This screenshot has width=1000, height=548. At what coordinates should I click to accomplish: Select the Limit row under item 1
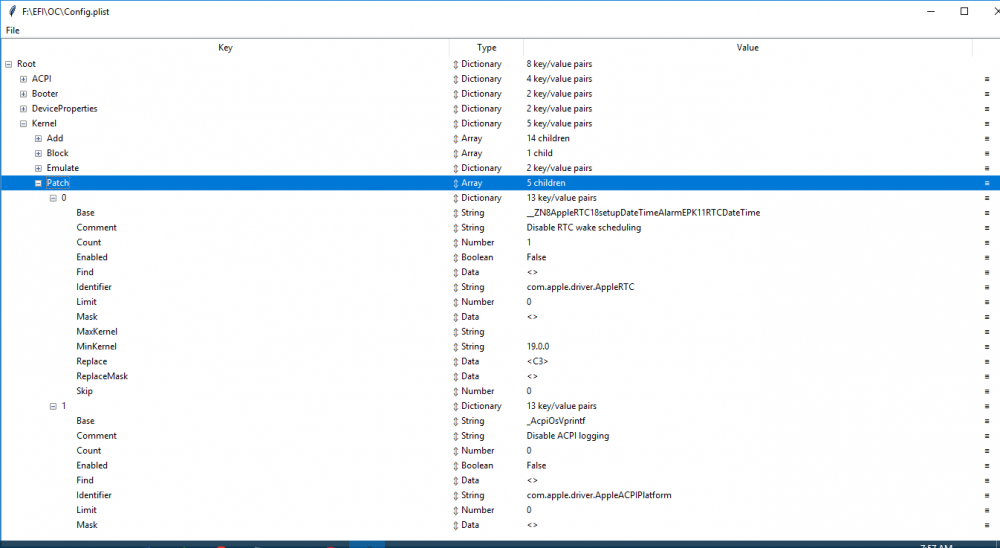pos(500,510)
